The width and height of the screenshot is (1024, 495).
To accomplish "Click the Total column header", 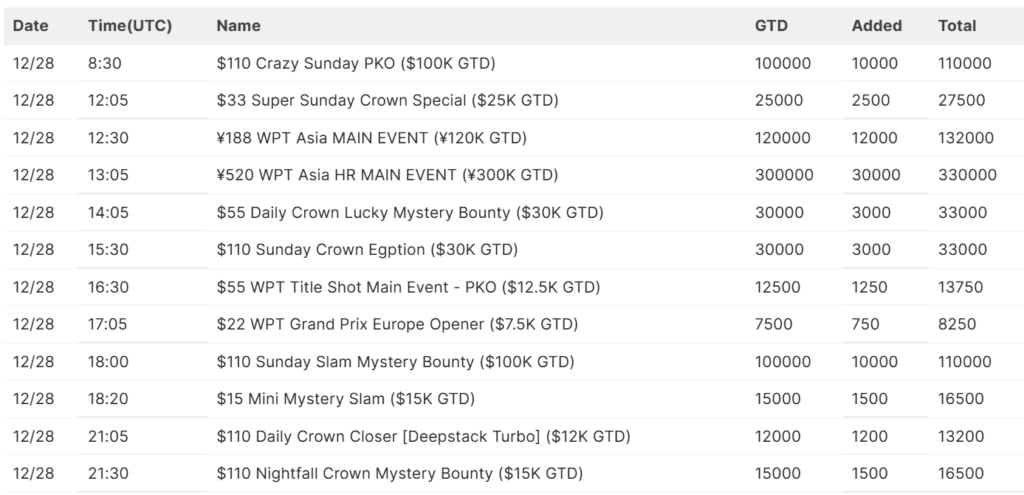I will point(957,26).
